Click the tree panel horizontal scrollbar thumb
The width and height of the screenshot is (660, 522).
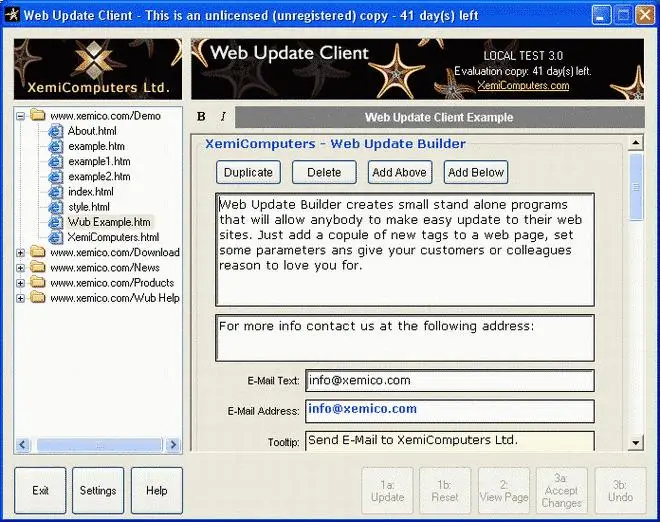pyautogui.click(x=99, y=445)
